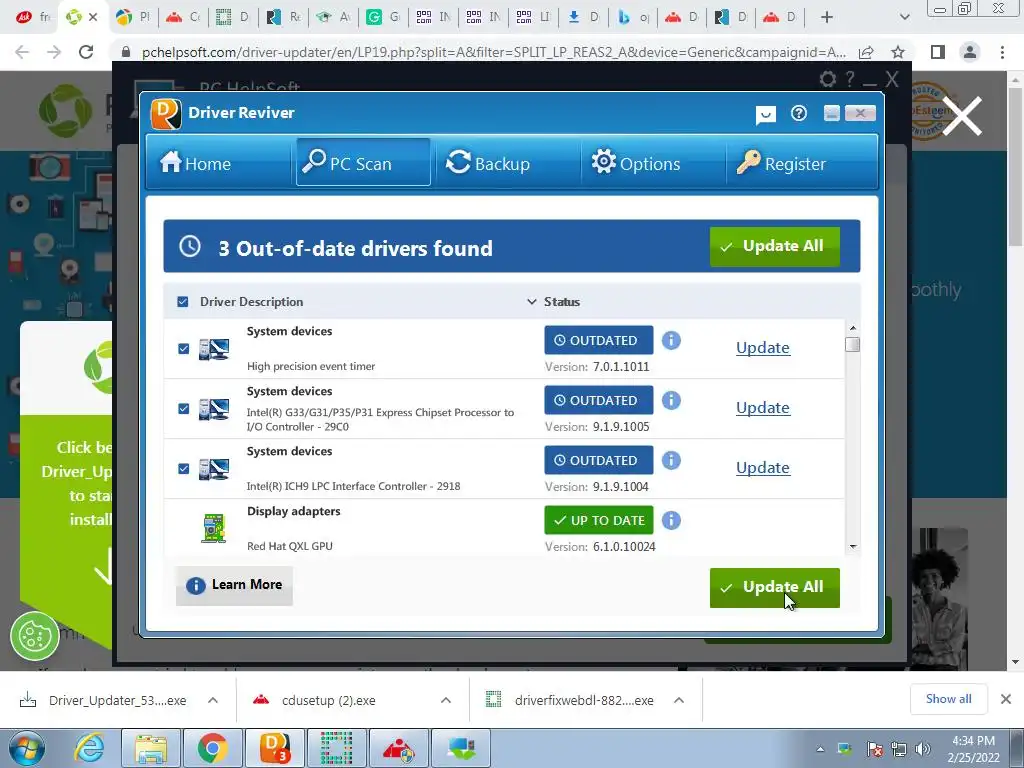Open the Register tab

click(x=782, y=163)
